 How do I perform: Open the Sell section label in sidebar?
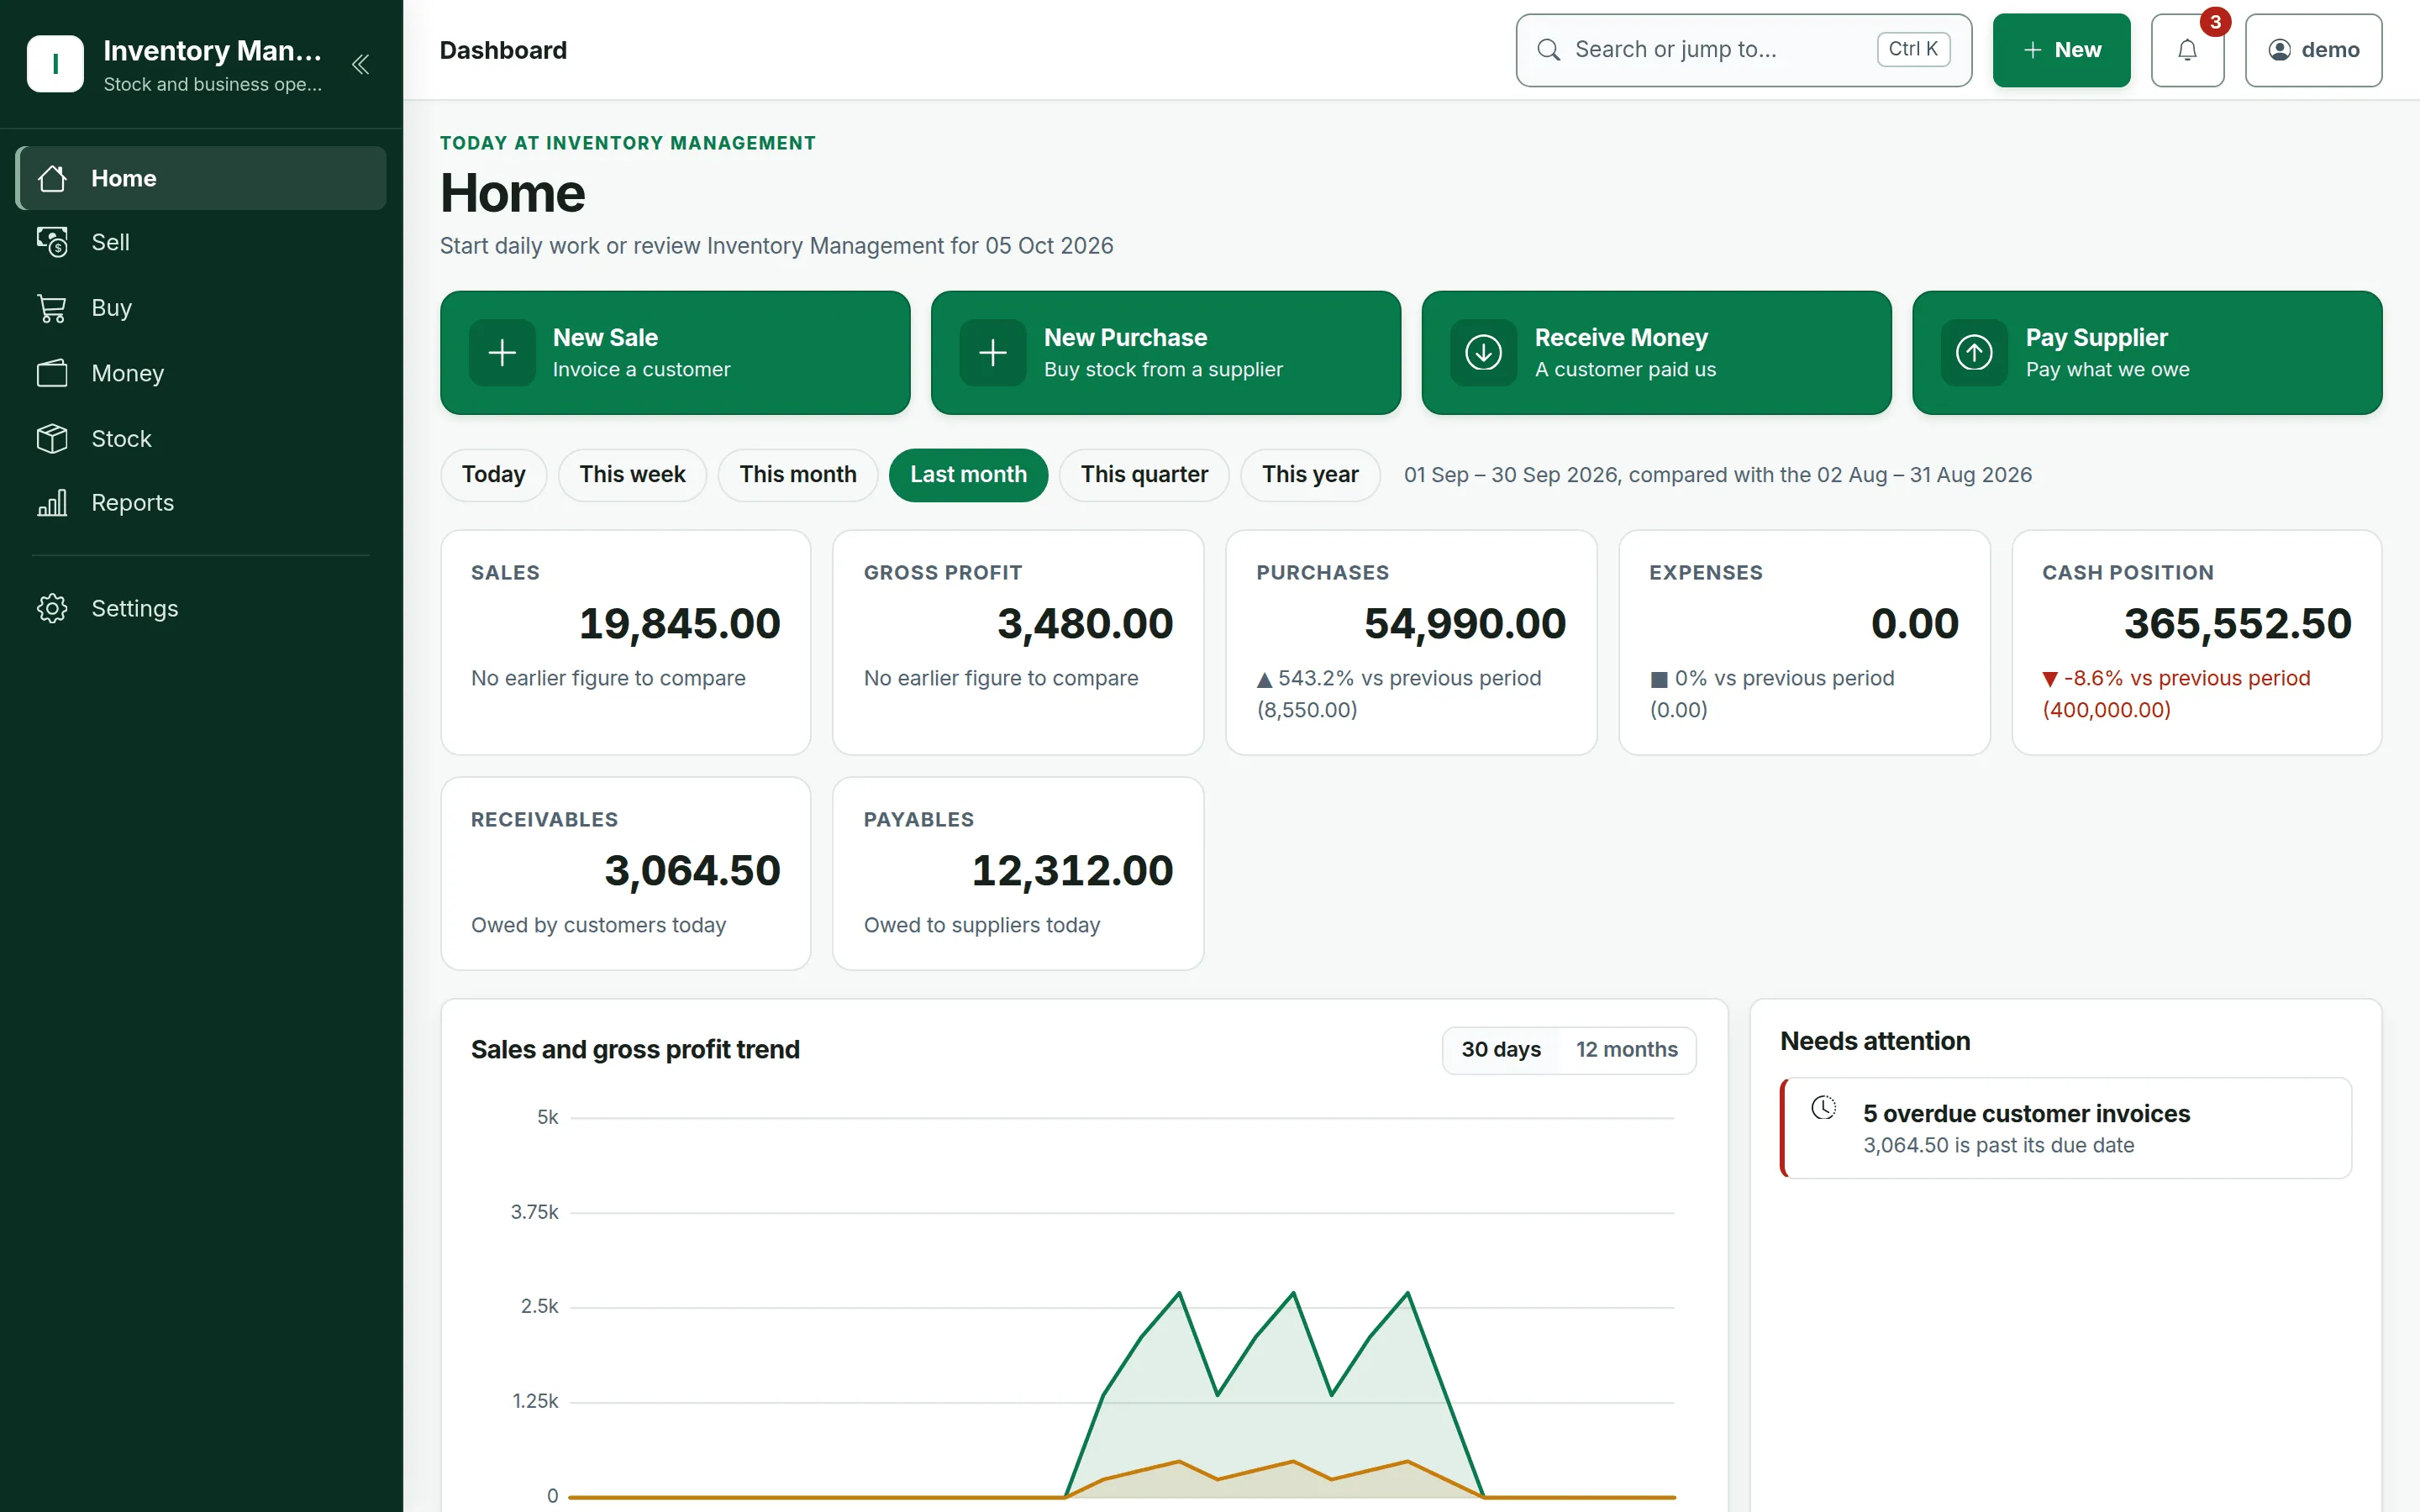(110, 242)
